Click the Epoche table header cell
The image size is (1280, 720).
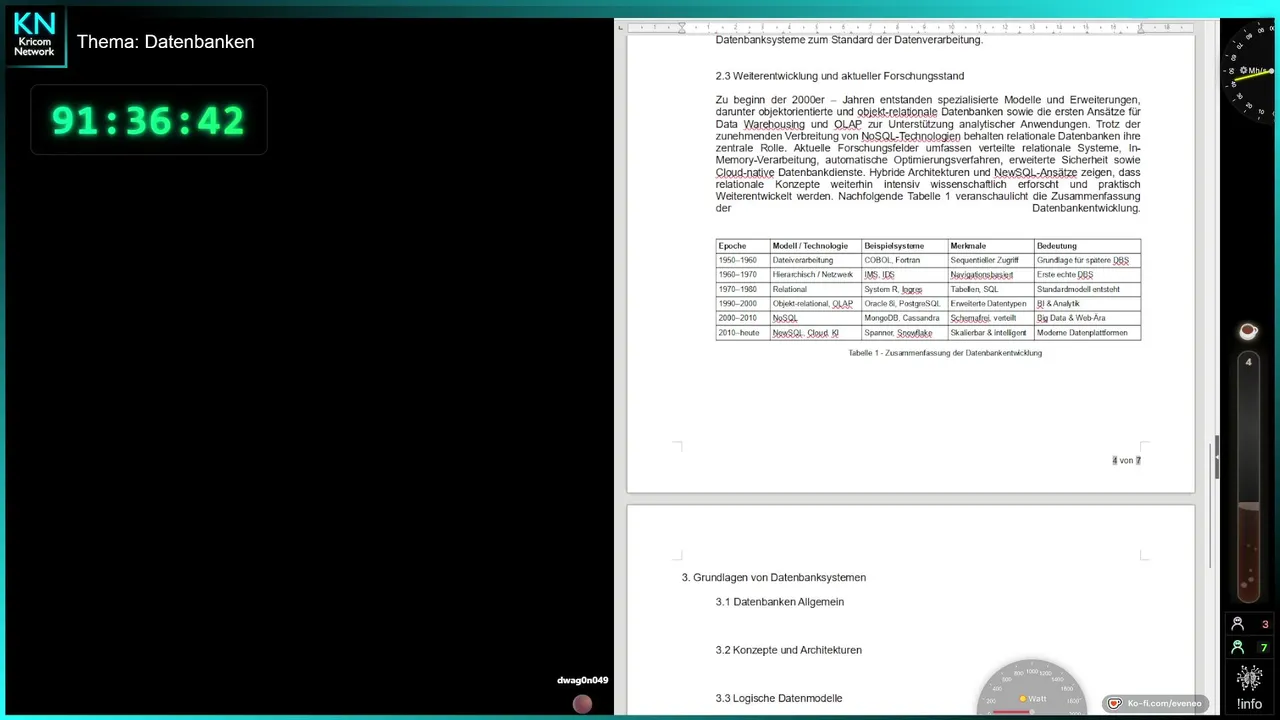[x=743, y=246]
